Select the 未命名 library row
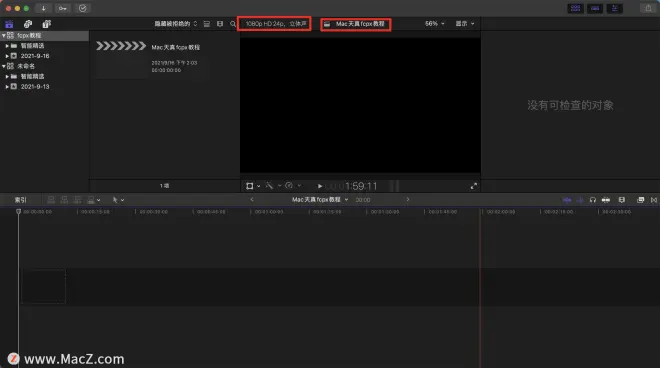Viewport: 660px width, 368px height. [x=44, y=66]
